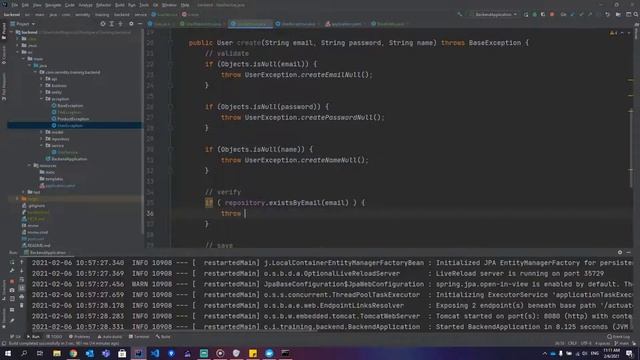Select README.md in project tree

pyautogui.click(x=36, y=246)
